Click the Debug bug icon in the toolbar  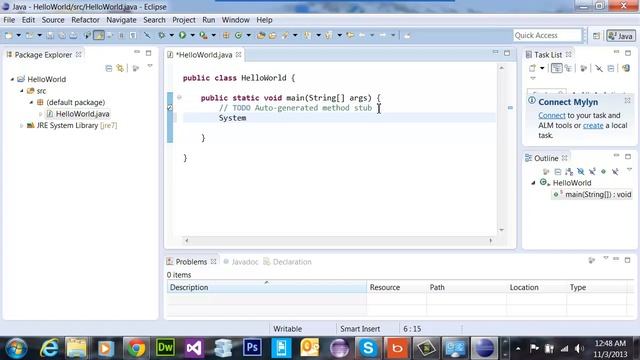click(x=162, y=36)
